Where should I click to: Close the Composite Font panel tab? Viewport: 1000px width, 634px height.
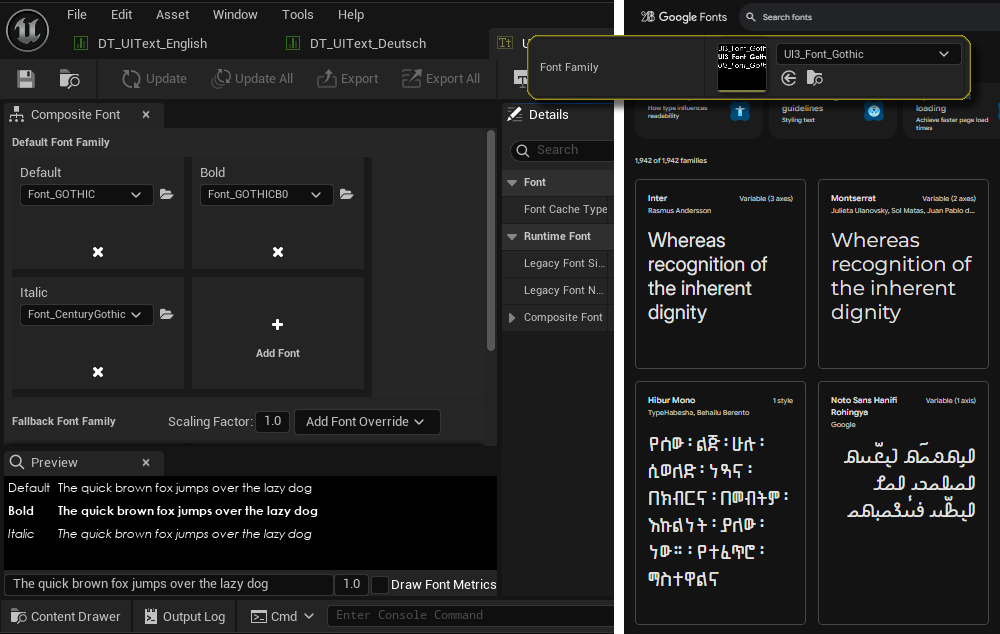tap(146, 115)
